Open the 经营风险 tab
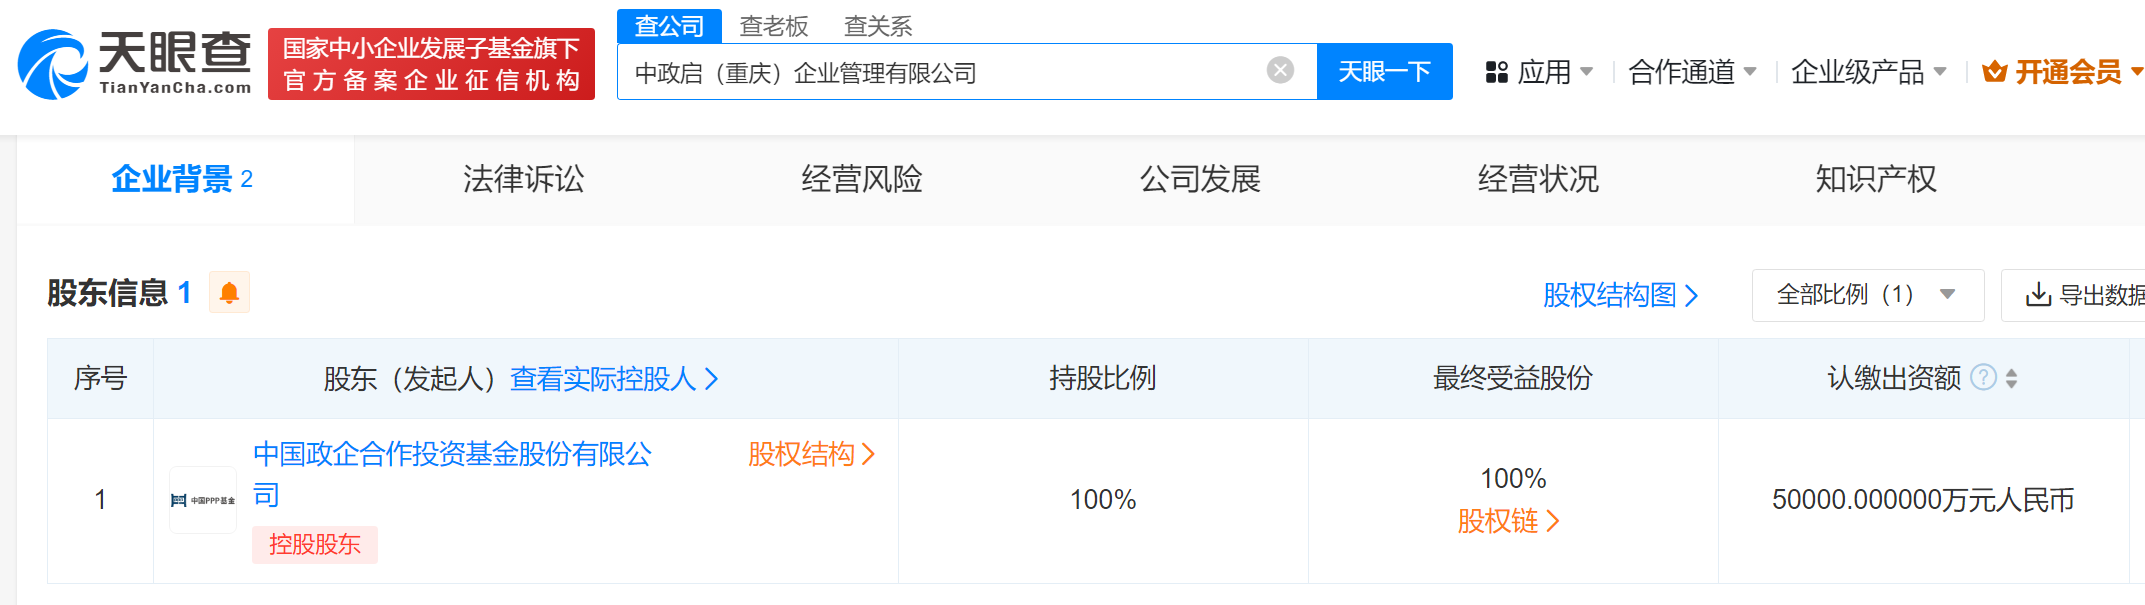Image resolution: width=2145 pixels, height=605 pixels. click(861, 179)
